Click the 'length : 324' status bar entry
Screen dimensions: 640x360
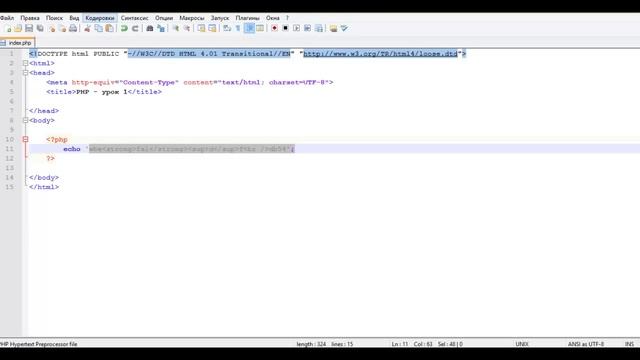tap(311, 344)
